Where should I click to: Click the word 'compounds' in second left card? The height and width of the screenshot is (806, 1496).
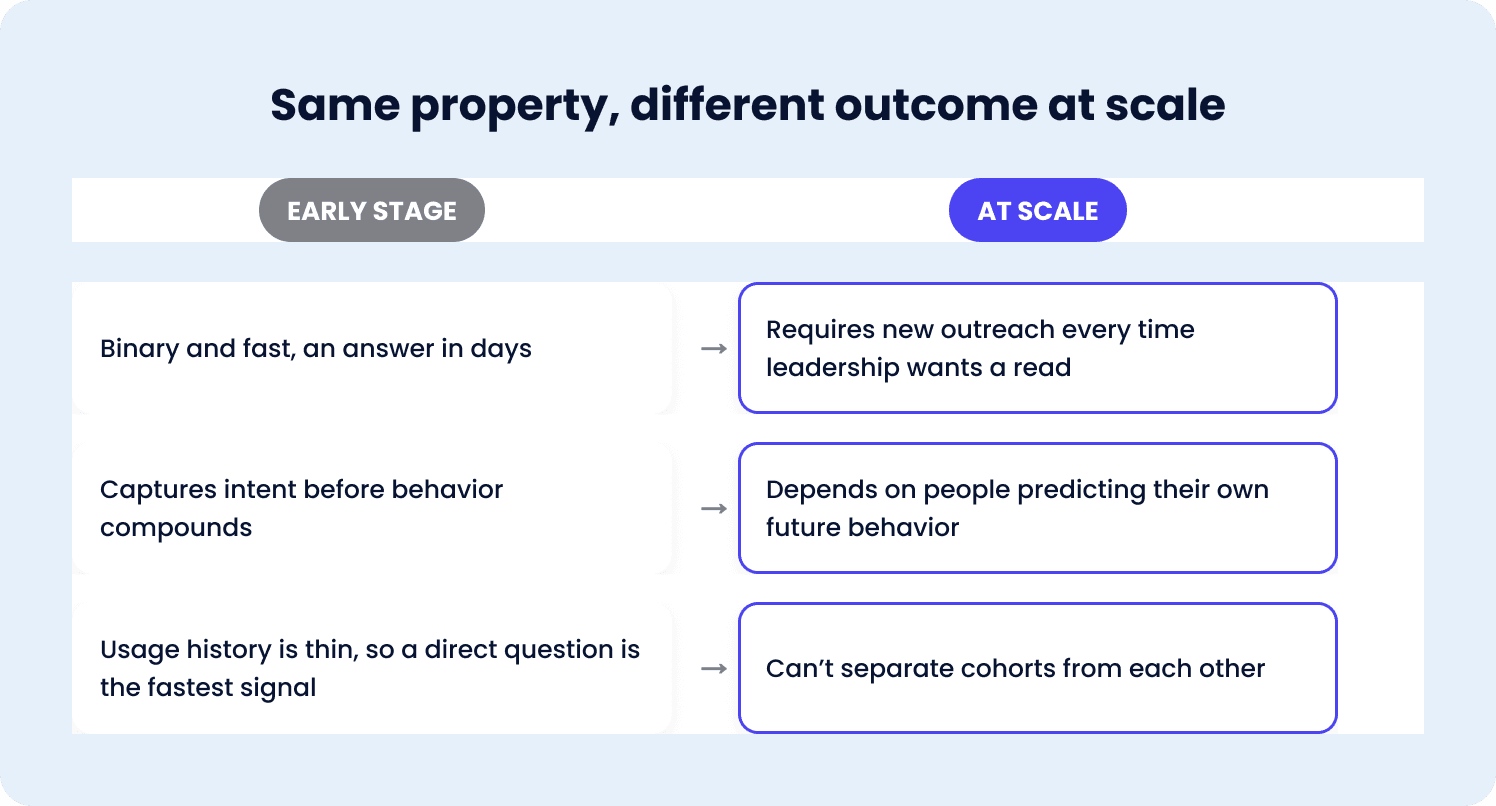point(176,527)
